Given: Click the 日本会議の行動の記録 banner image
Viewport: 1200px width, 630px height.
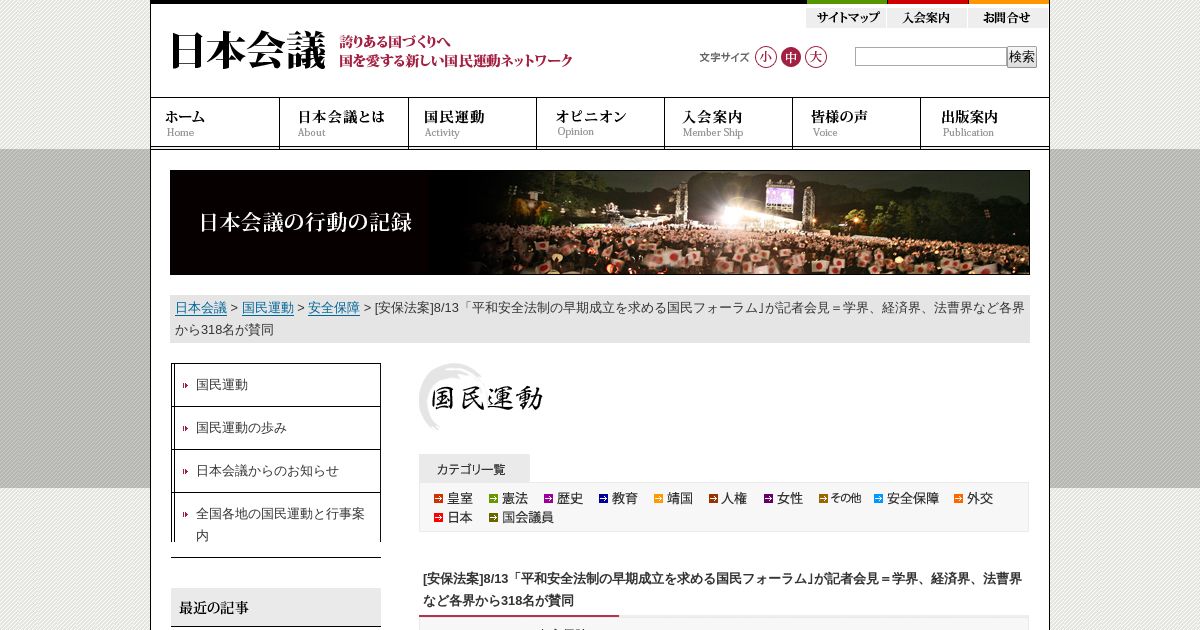Looking at the screenshot, I should pyautogui.click(x=600, y=222).
